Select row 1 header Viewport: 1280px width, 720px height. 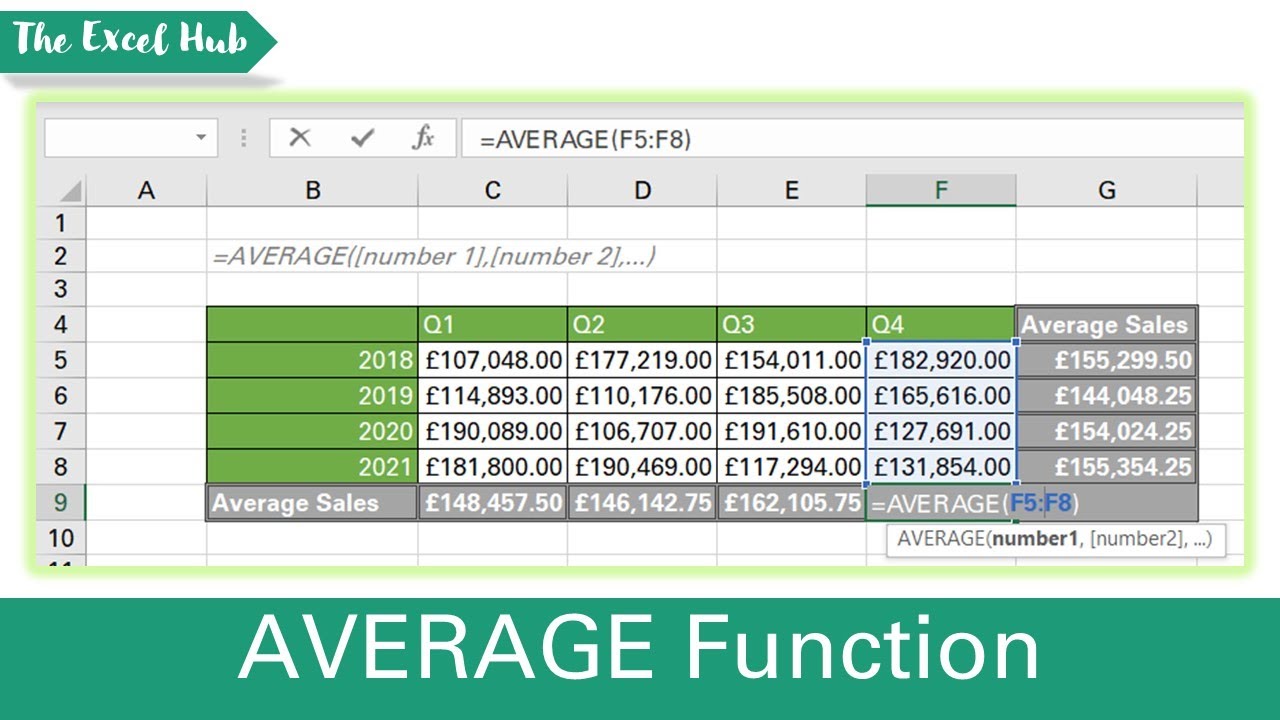click(x=61, y=222)
